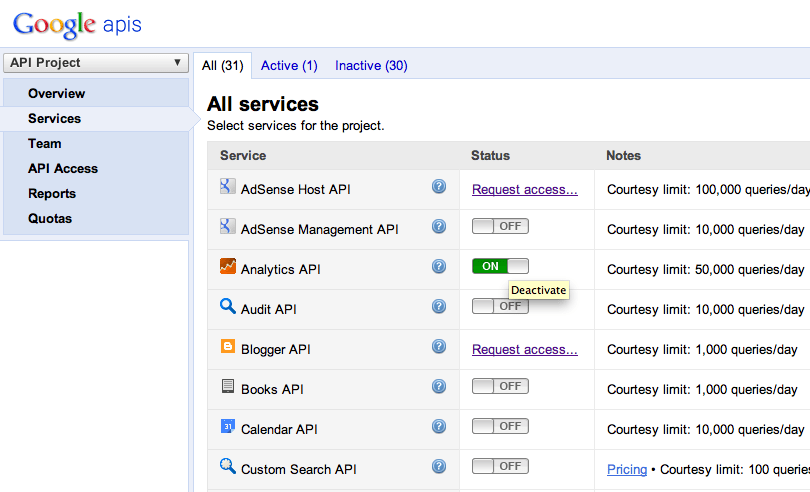Click the Blogger API orange icon
The height and width of the screenshot is (492, 810).
[228, 347]
